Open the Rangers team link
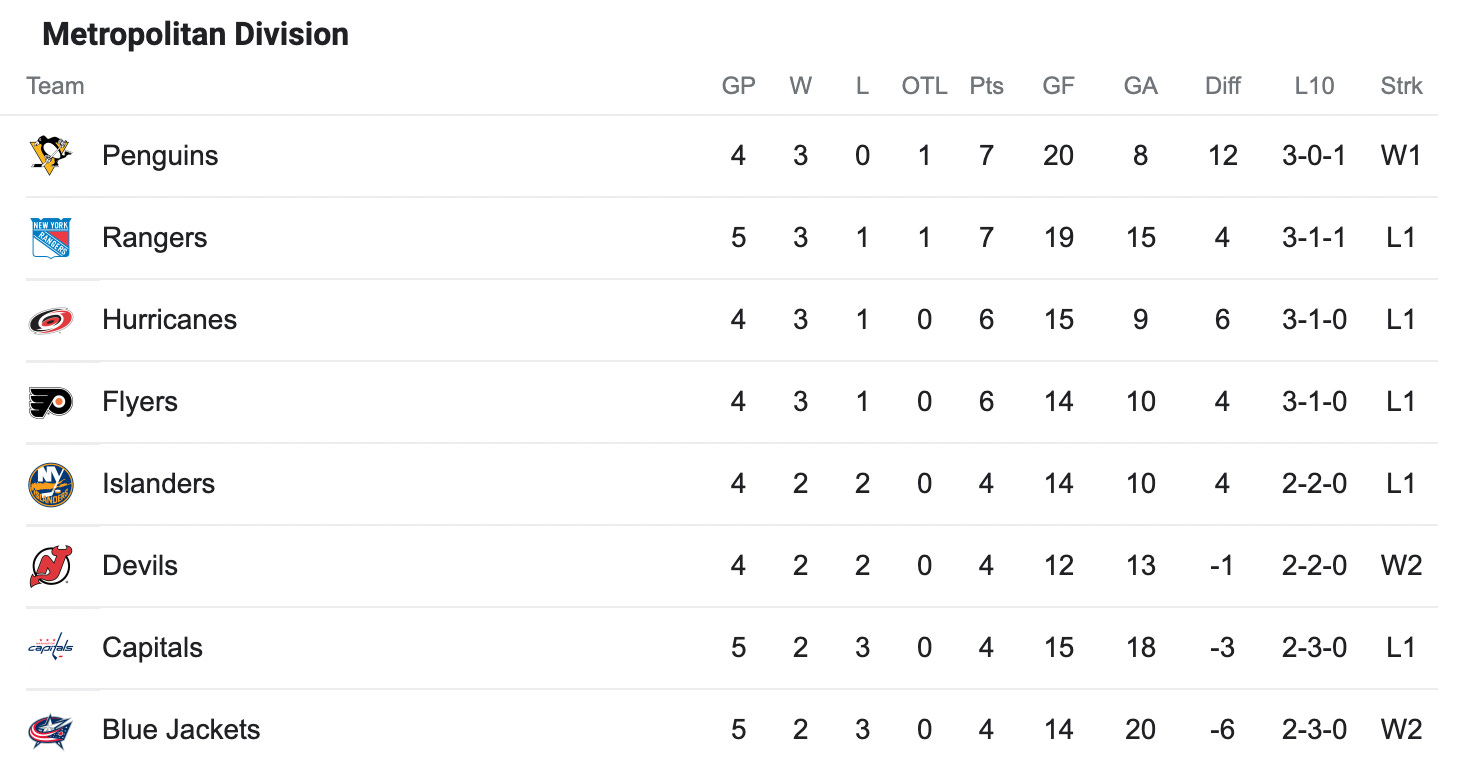1474x772 pixels. [155, 238]
